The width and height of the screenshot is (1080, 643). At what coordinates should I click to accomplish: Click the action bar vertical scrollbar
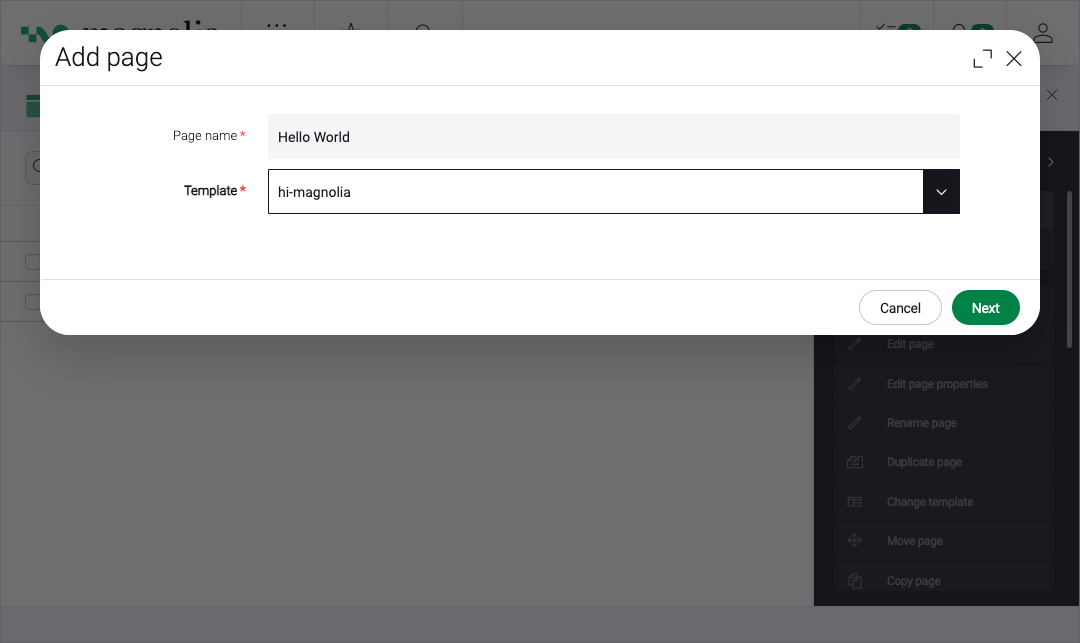click(x=1069, y=270)
